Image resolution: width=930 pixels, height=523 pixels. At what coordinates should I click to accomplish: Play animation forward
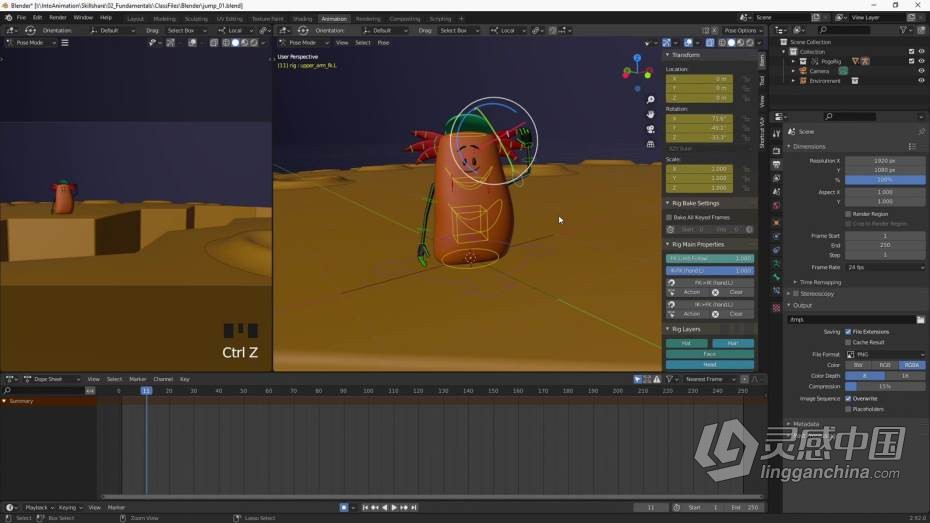click(394, 508)
